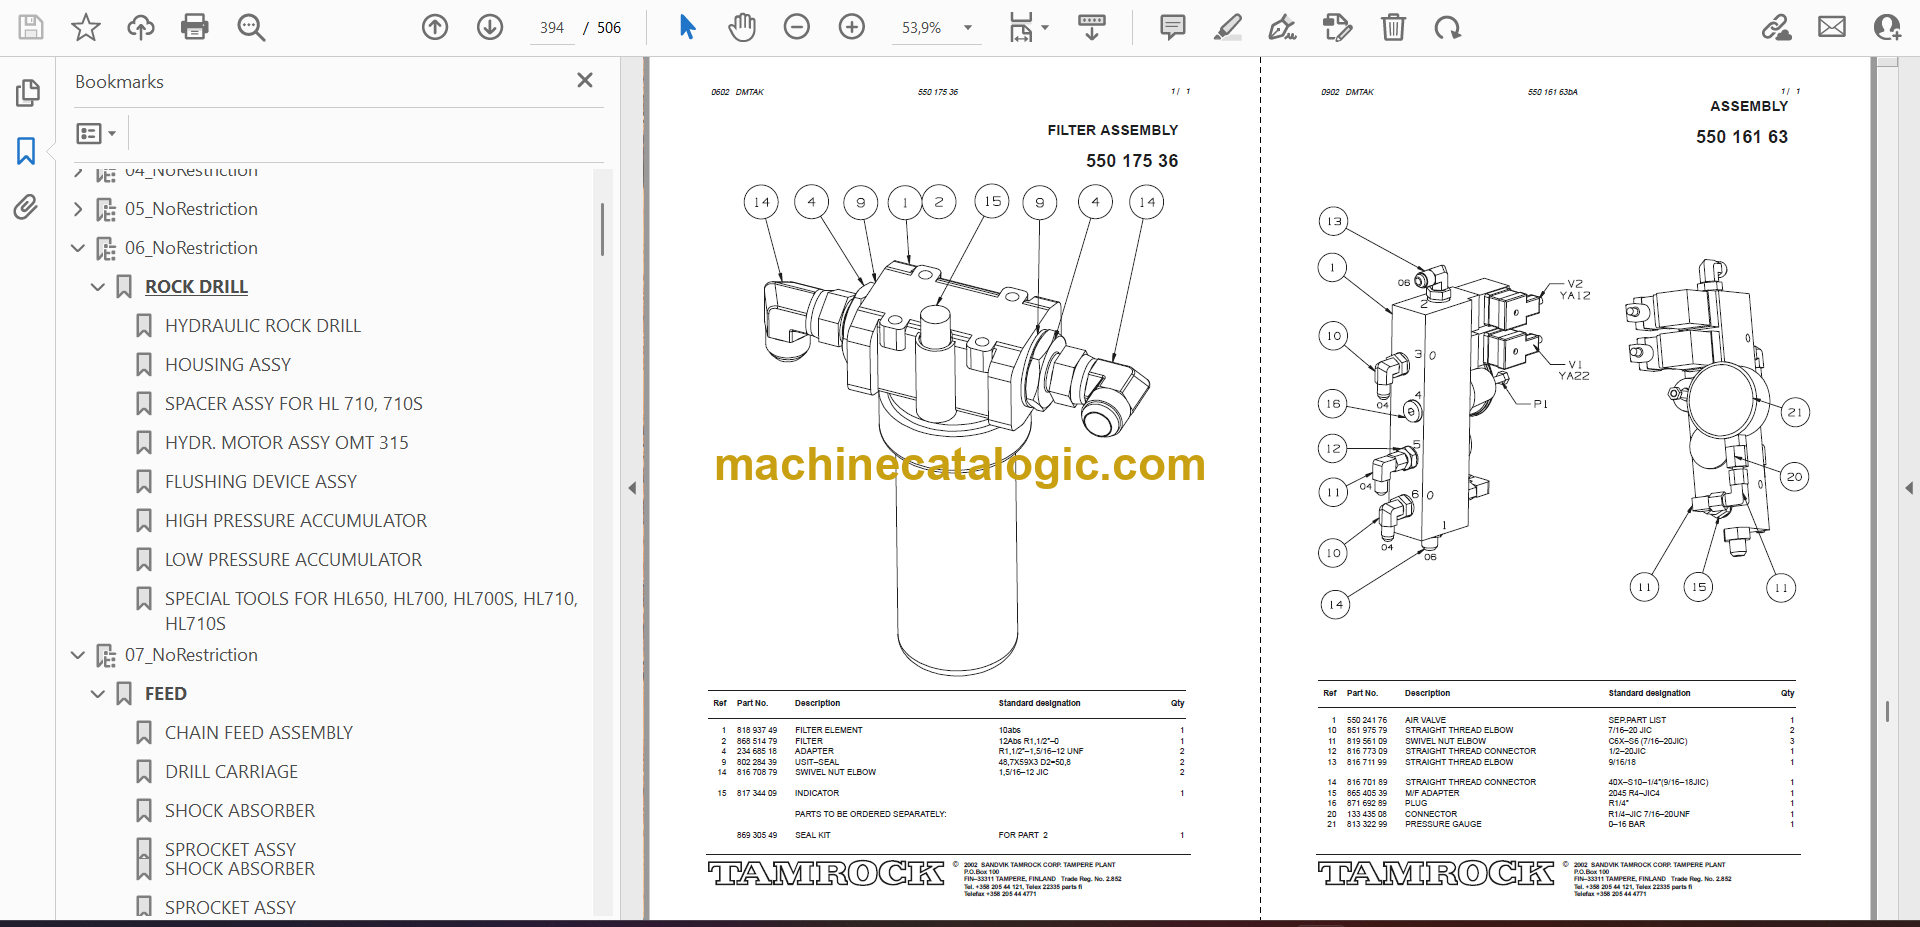Click the 05_NoRestriction bookmark label
The image size is (1920, 927).
pyautogui.click(x=191, y=209)
